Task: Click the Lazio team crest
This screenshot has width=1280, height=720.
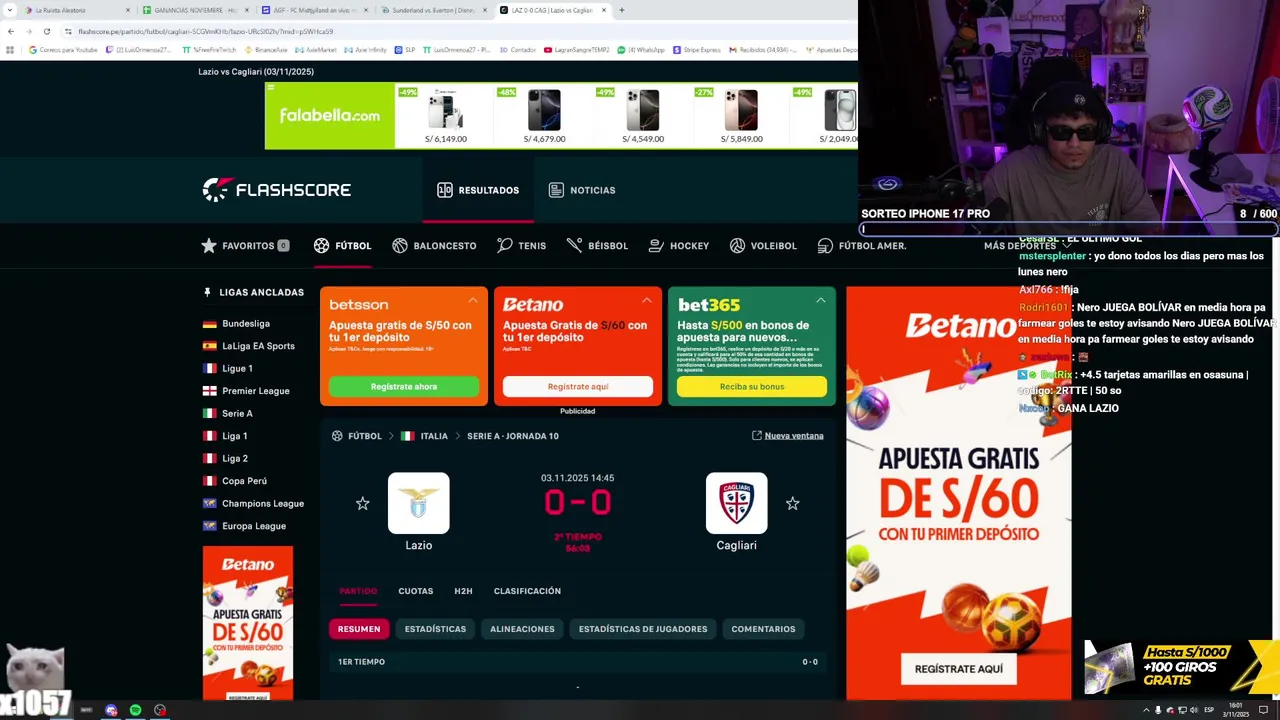Action: (418, 503)
